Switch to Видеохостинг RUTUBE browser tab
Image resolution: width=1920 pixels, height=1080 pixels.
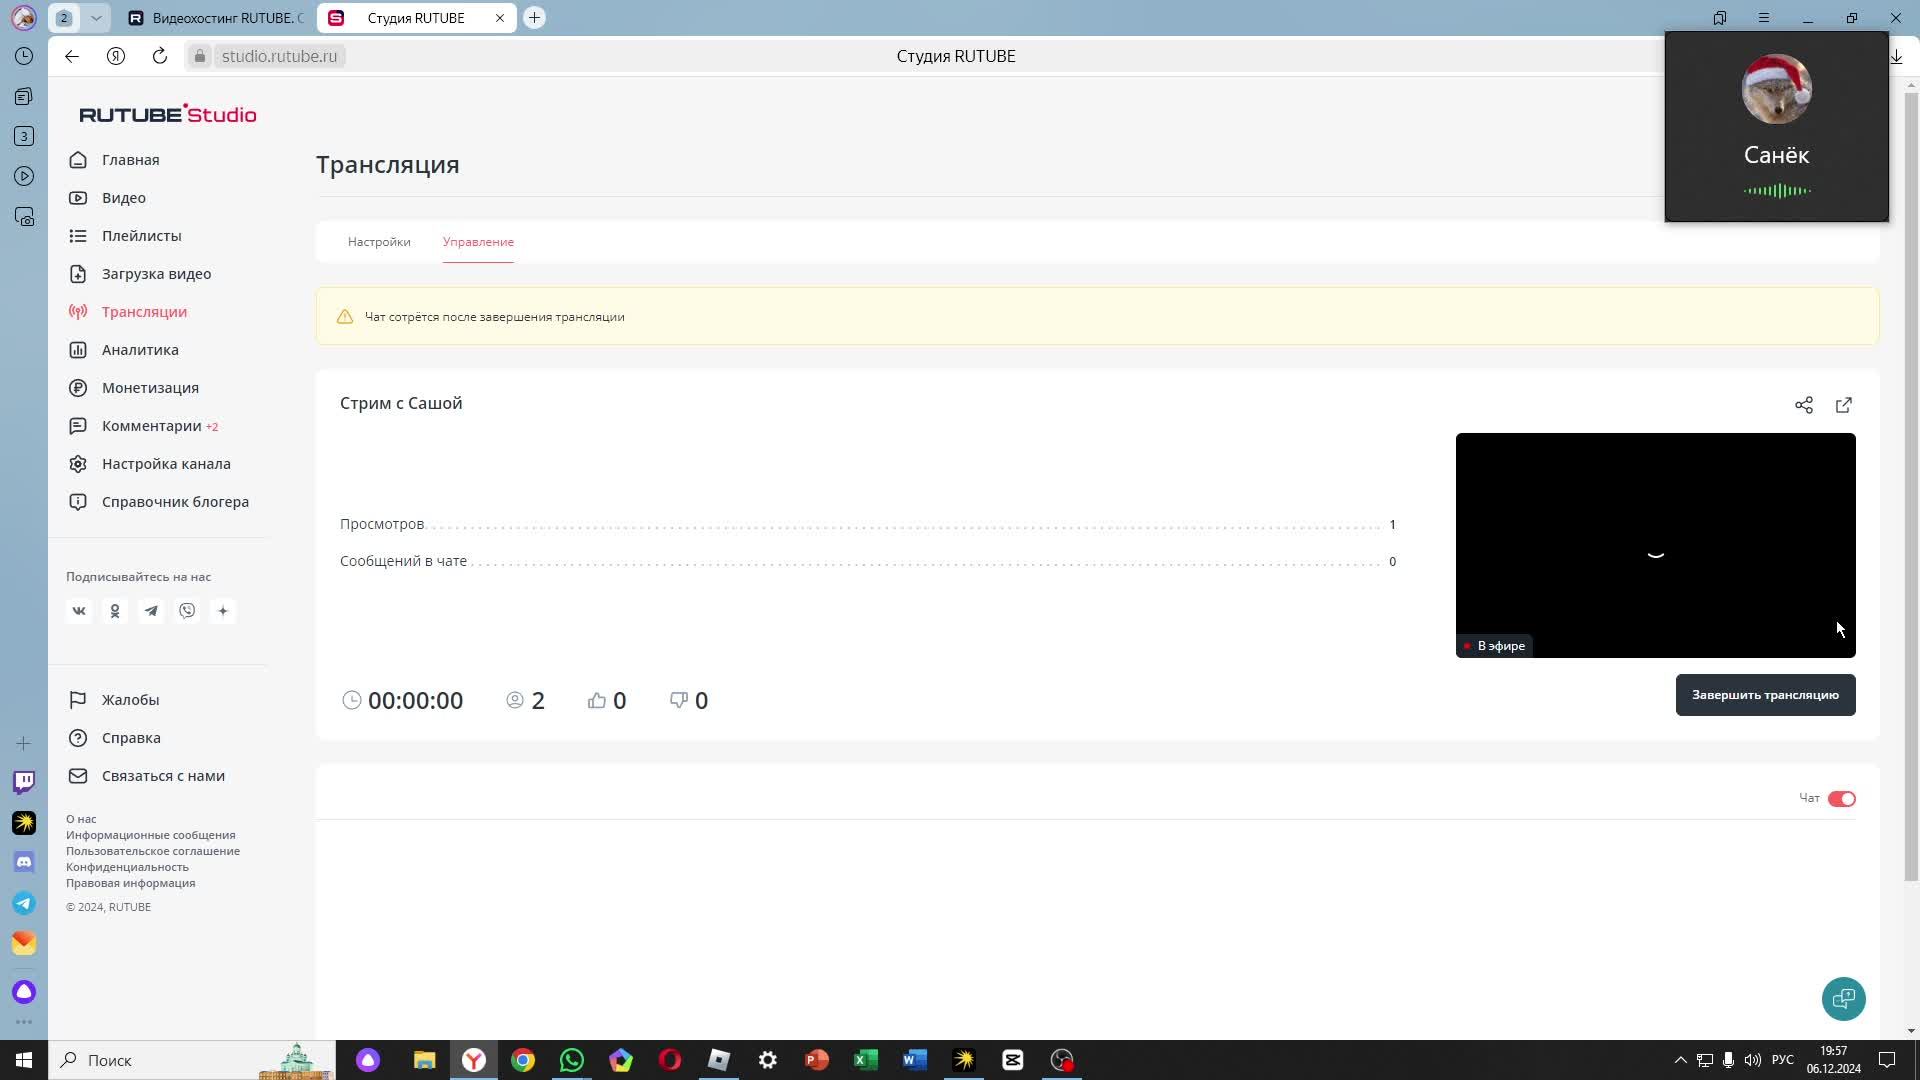pos(216,18)
